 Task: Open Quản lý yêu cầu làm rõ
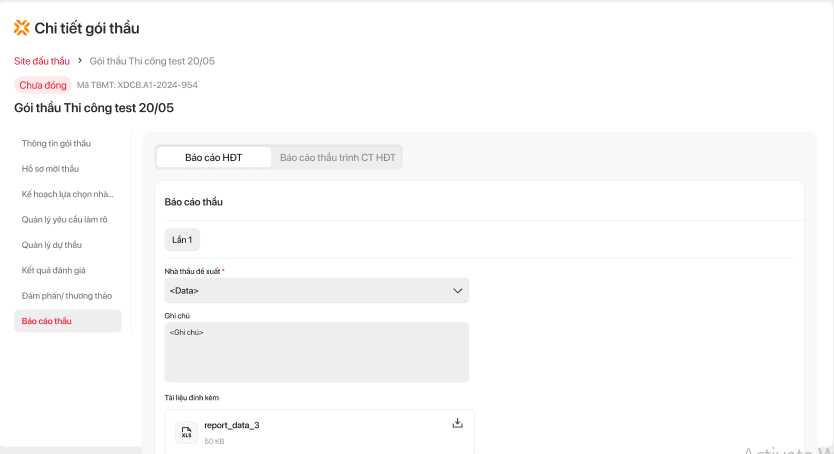coord(64,219)
